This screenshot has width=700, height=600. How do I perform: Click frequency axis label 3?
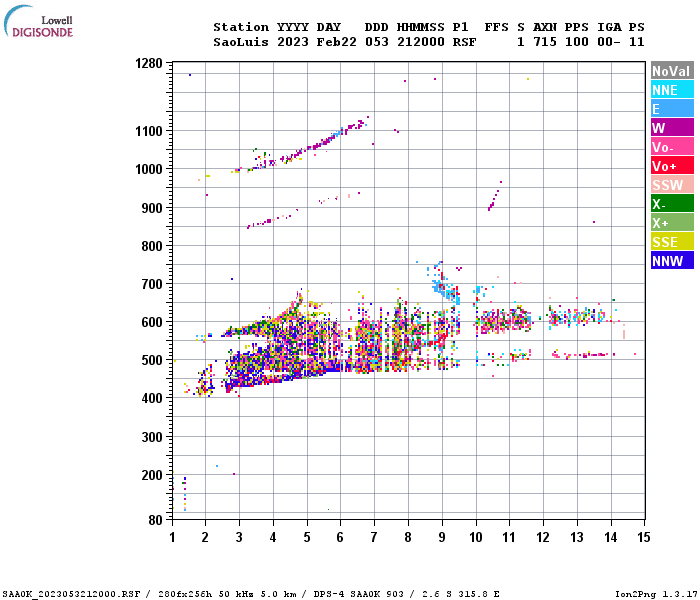tap(239, 537)
